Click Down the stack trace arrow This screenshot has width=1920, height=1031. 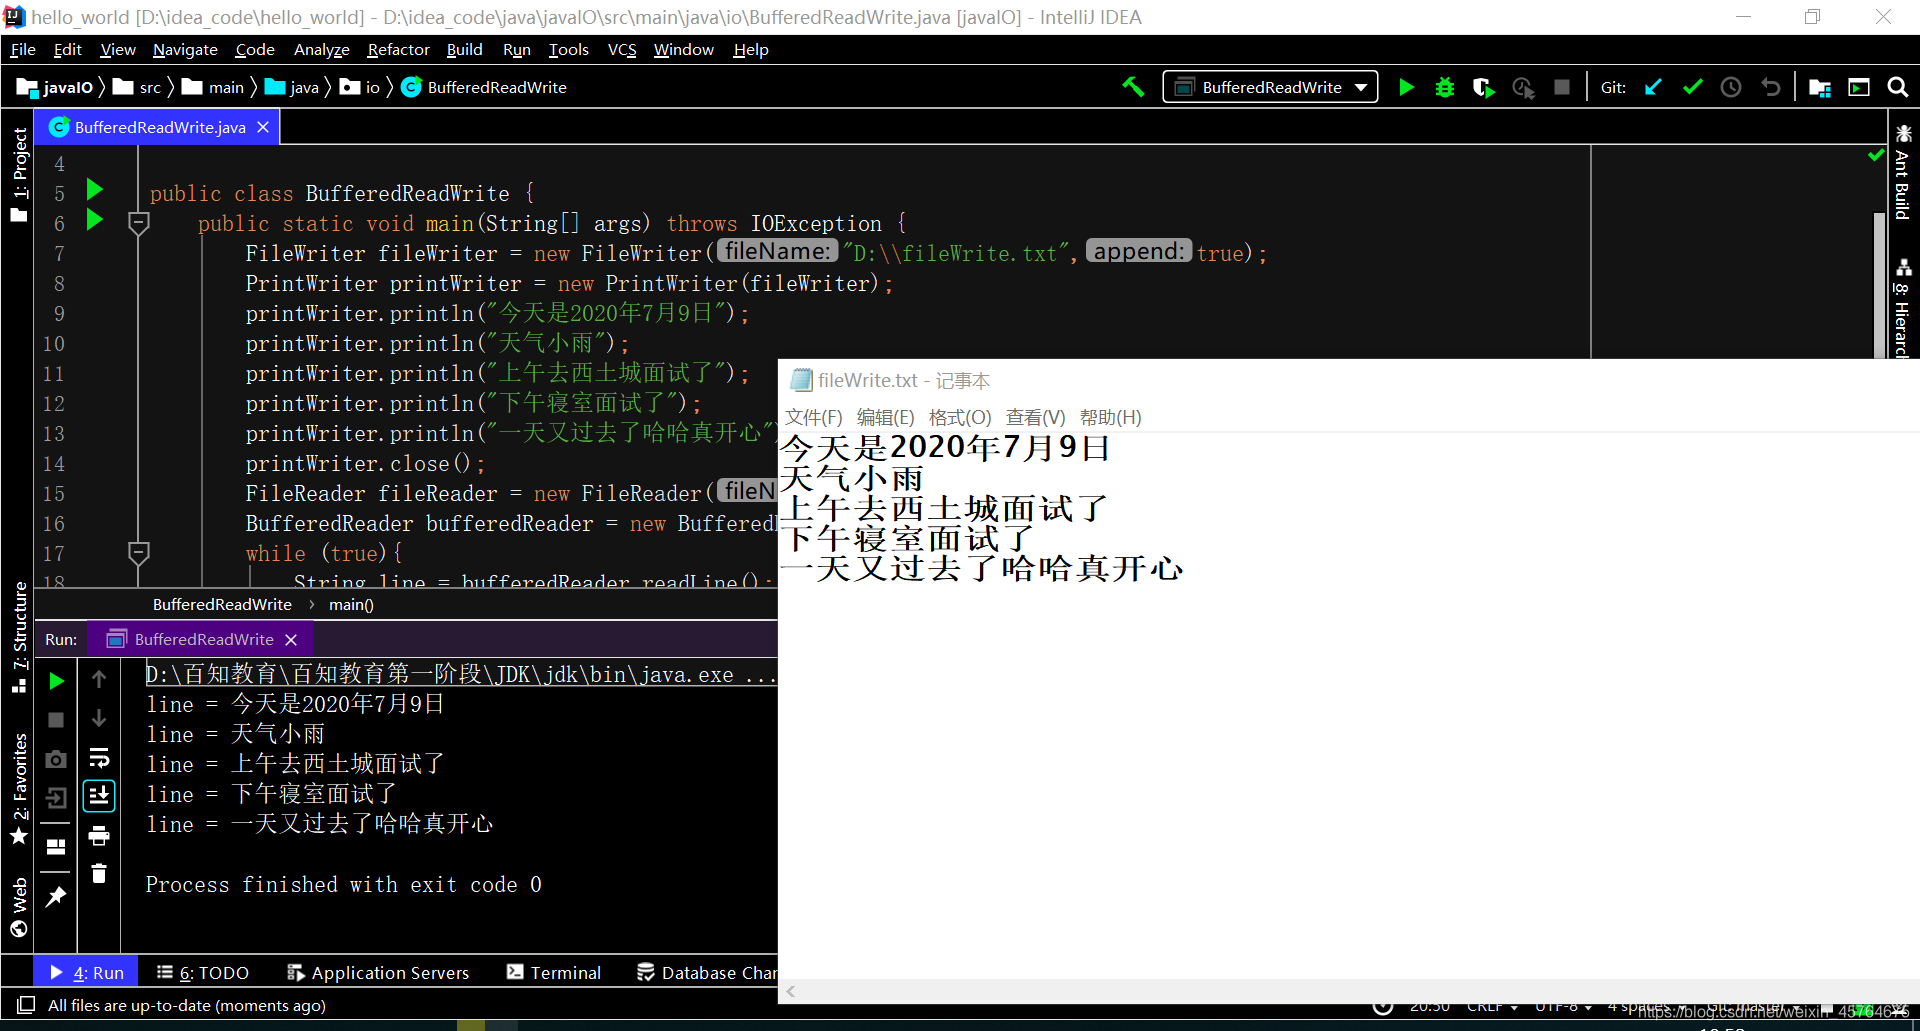(x=99, y=718)
